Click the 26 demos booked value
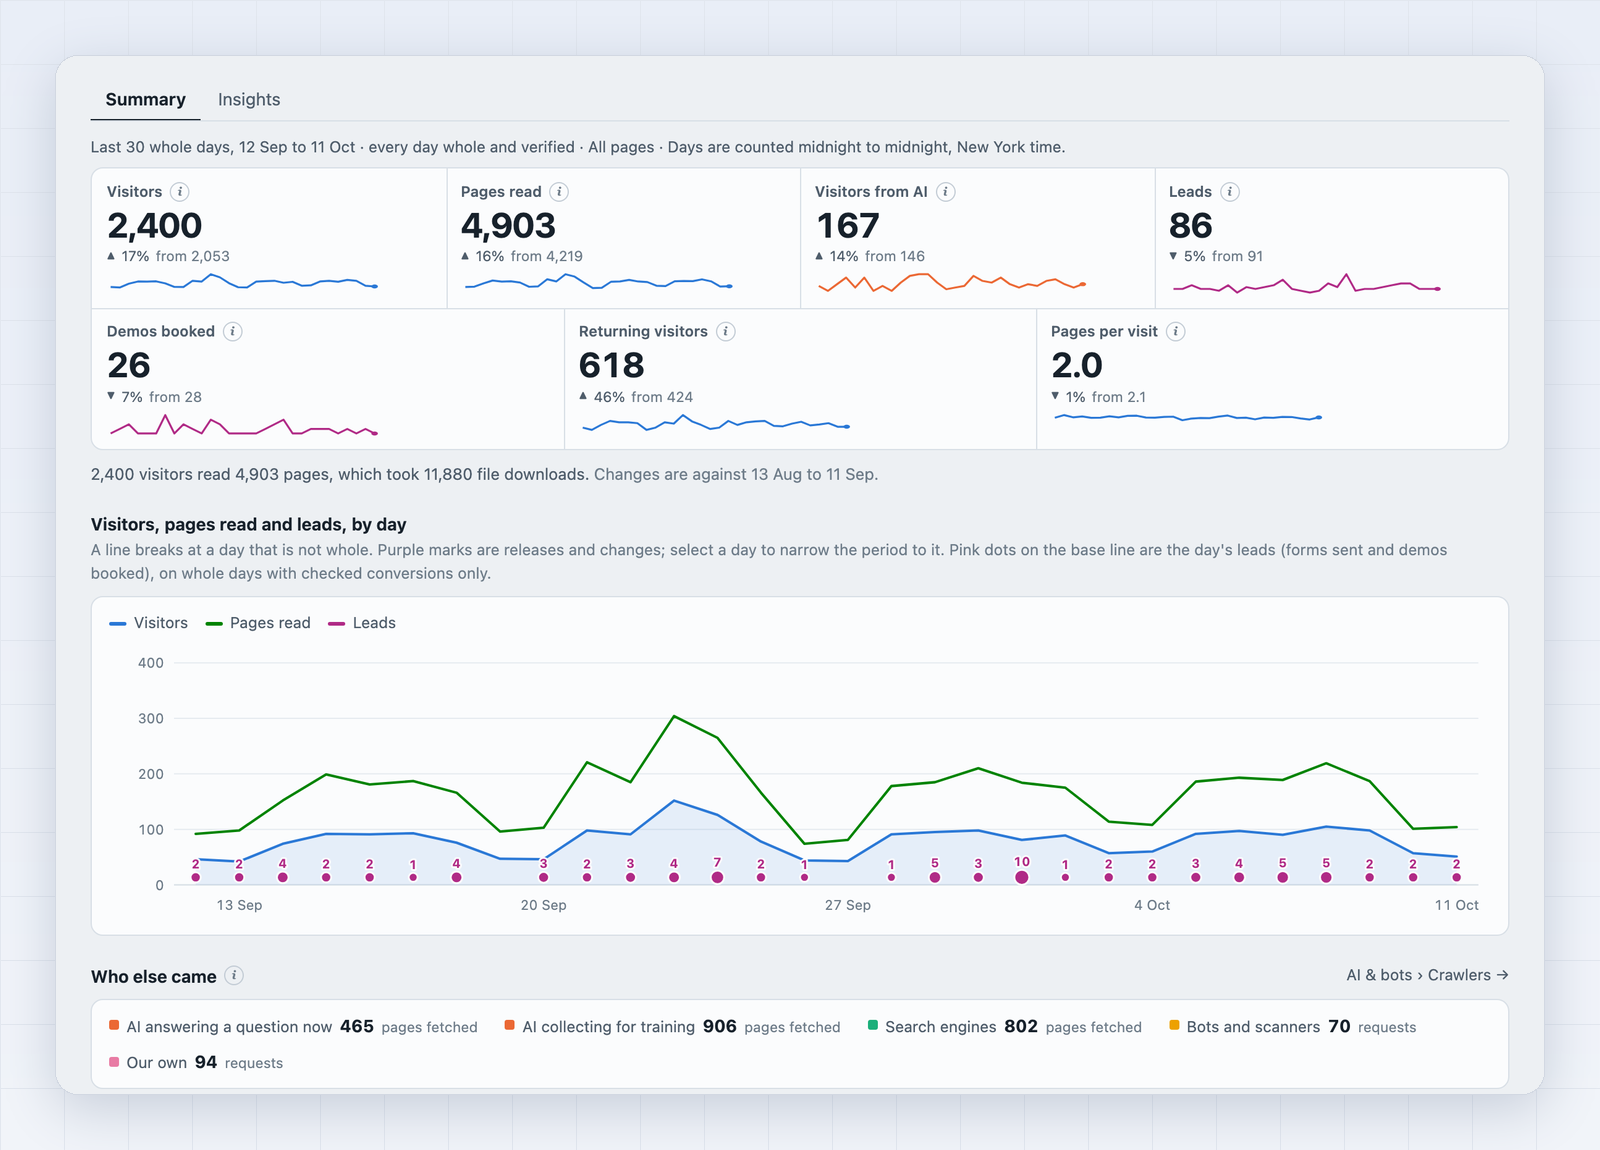 click(x=129, y=366)
